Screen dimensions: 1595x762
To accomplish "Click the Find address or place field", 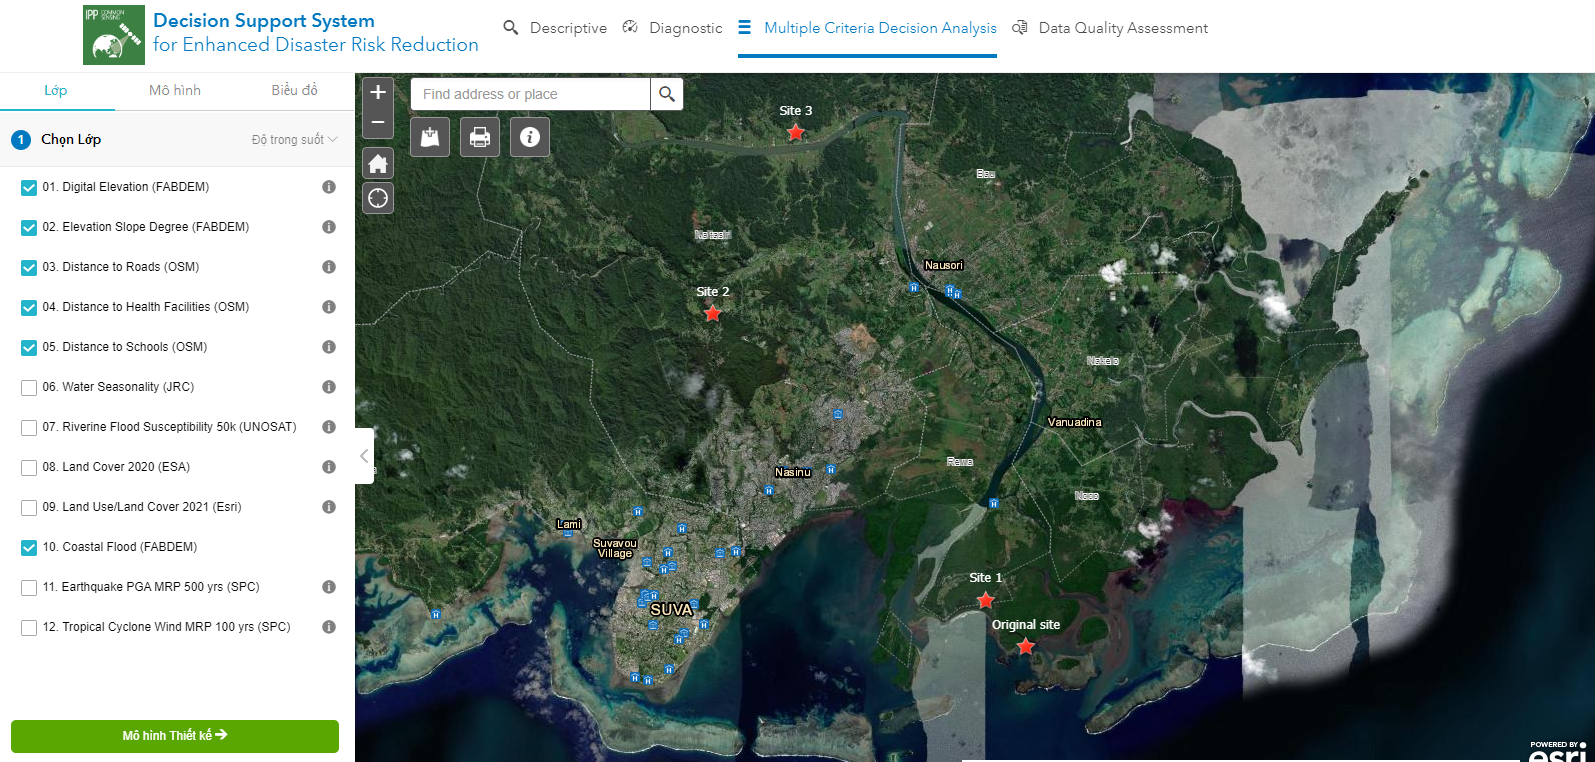I will [530, 94].
